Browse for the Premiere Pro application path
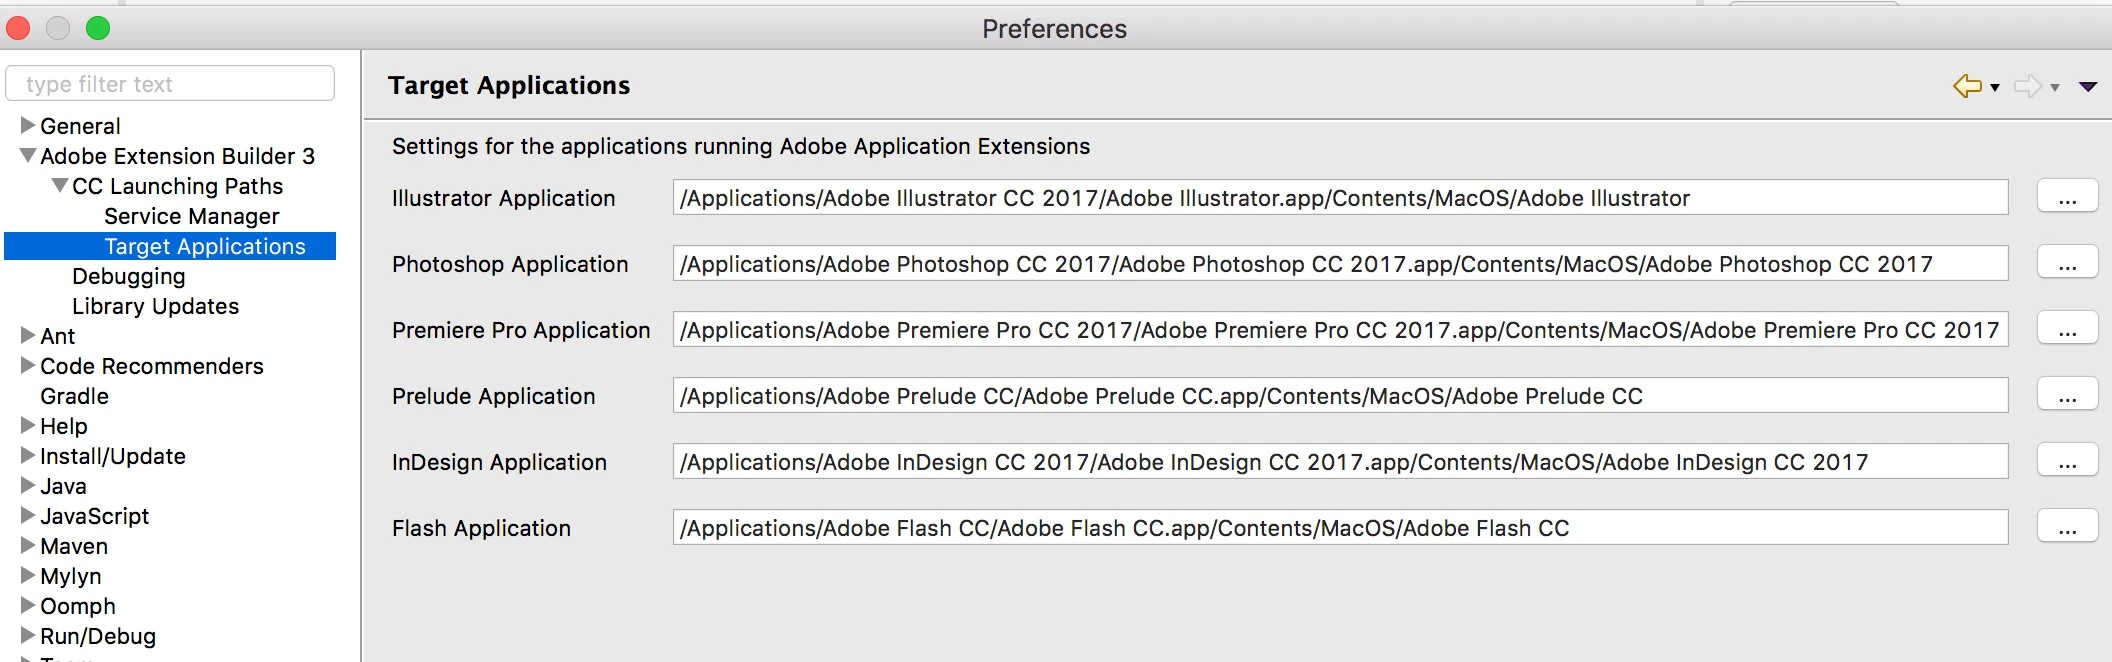2112x662 pixels. click(2067, 329)
